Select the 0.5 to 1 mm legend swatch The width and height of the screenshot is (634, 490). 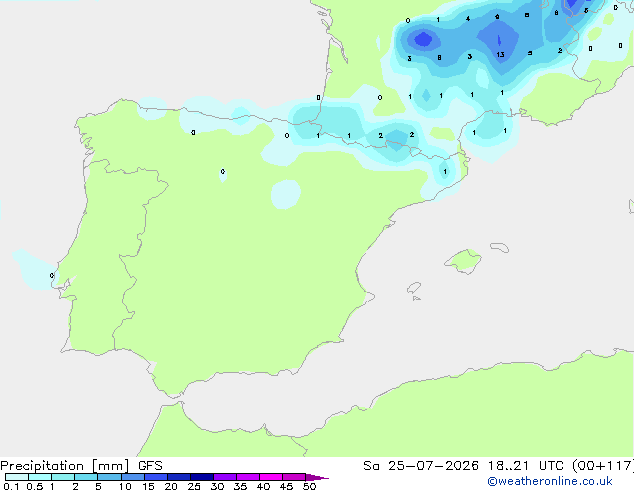tap(40, 477)
